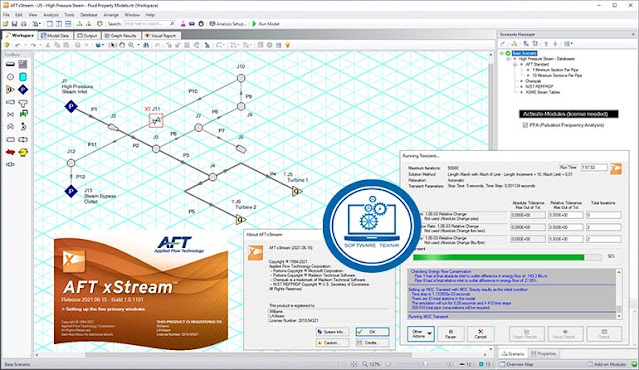639x370 pixels.
Task: Collapse the AFT Standard tree node
Action: [515, 64]
